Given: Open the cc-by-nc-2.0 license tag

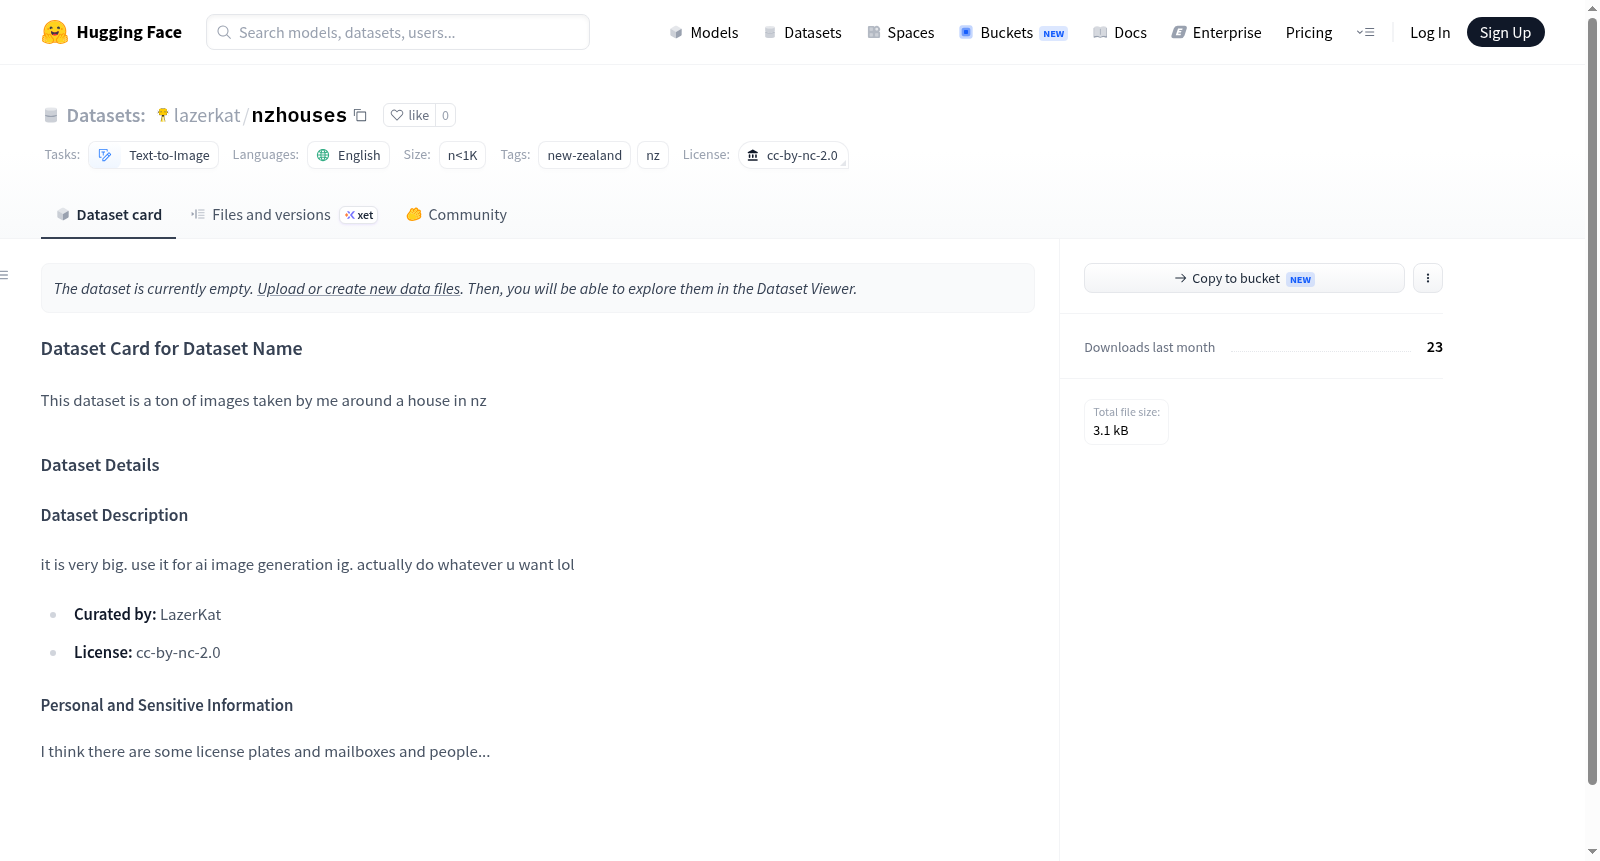Looking at the screenshot, I should [793, 155].
